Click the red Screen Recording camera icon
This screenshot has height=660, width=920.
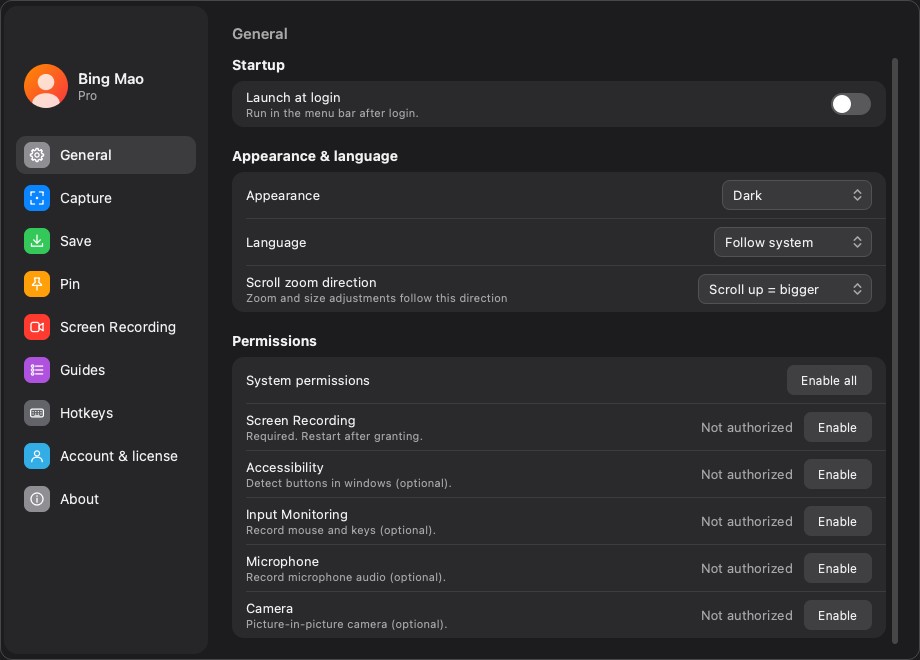pos(37,327)
